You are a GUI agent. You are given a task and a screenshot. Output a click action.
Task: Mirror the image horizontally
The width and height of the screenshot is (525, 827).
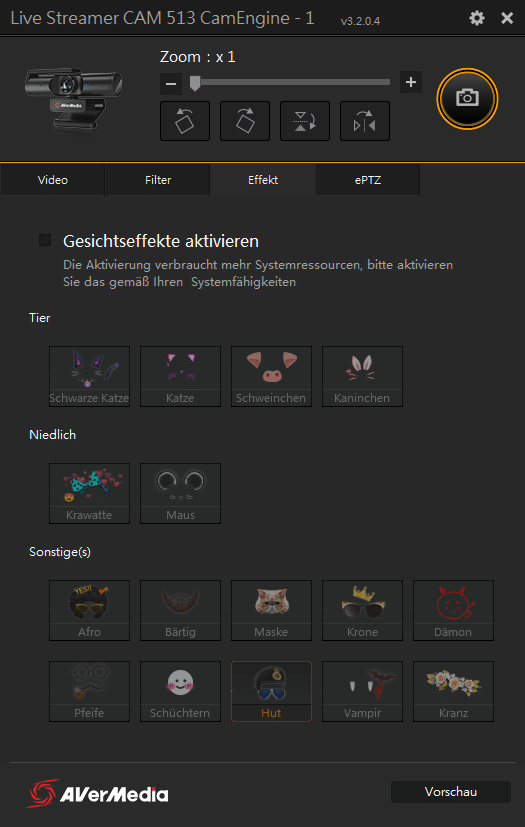(x=365, y=121)
